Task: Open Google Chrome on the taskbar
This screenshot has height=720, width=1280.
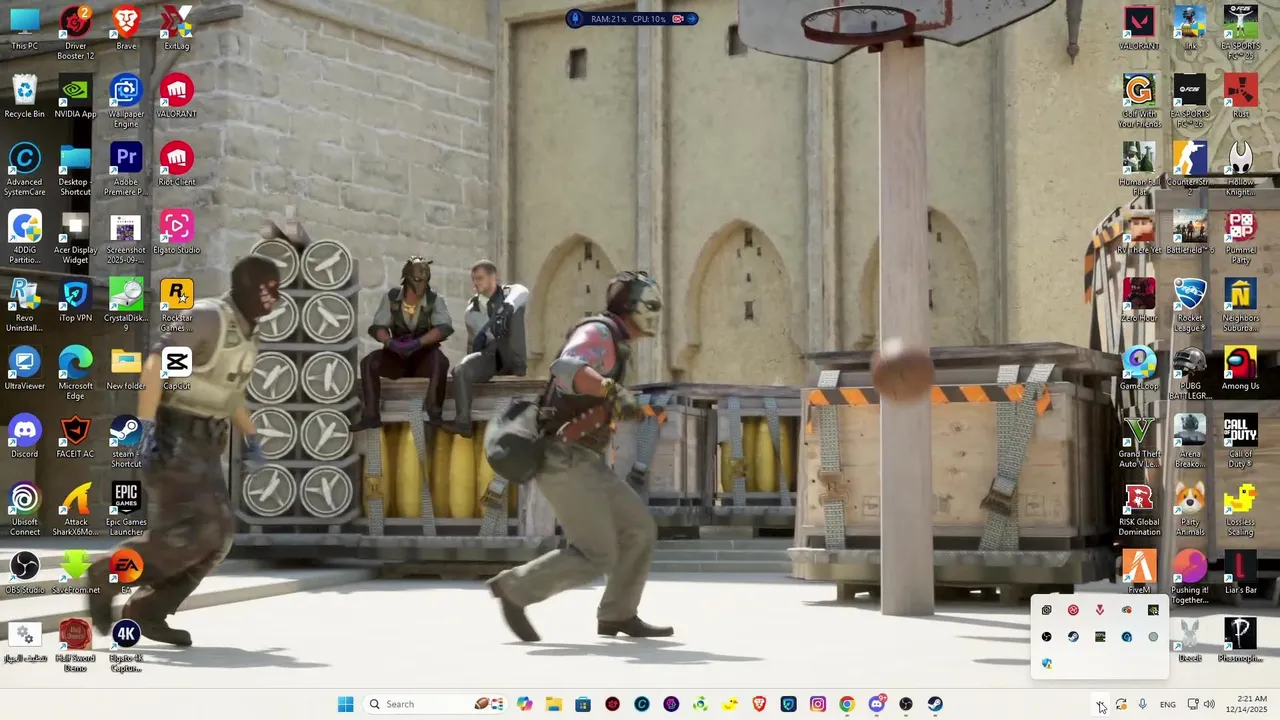Action: point(847,704)
